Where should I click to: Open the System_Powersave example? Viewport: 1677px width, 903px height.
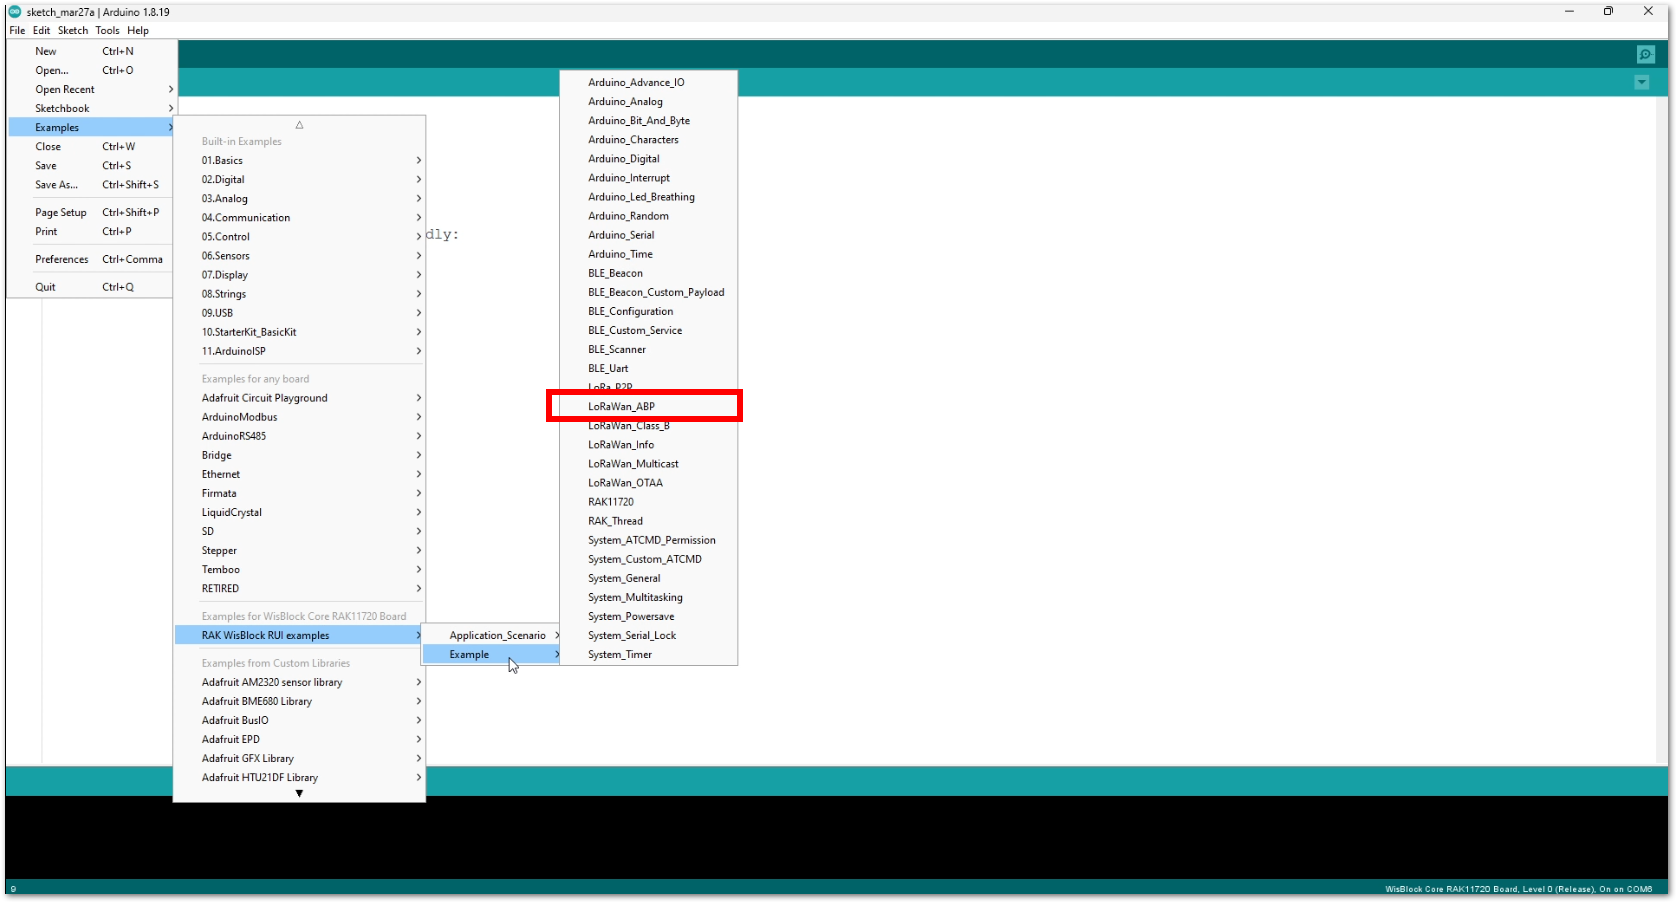(x=648, y=616)
